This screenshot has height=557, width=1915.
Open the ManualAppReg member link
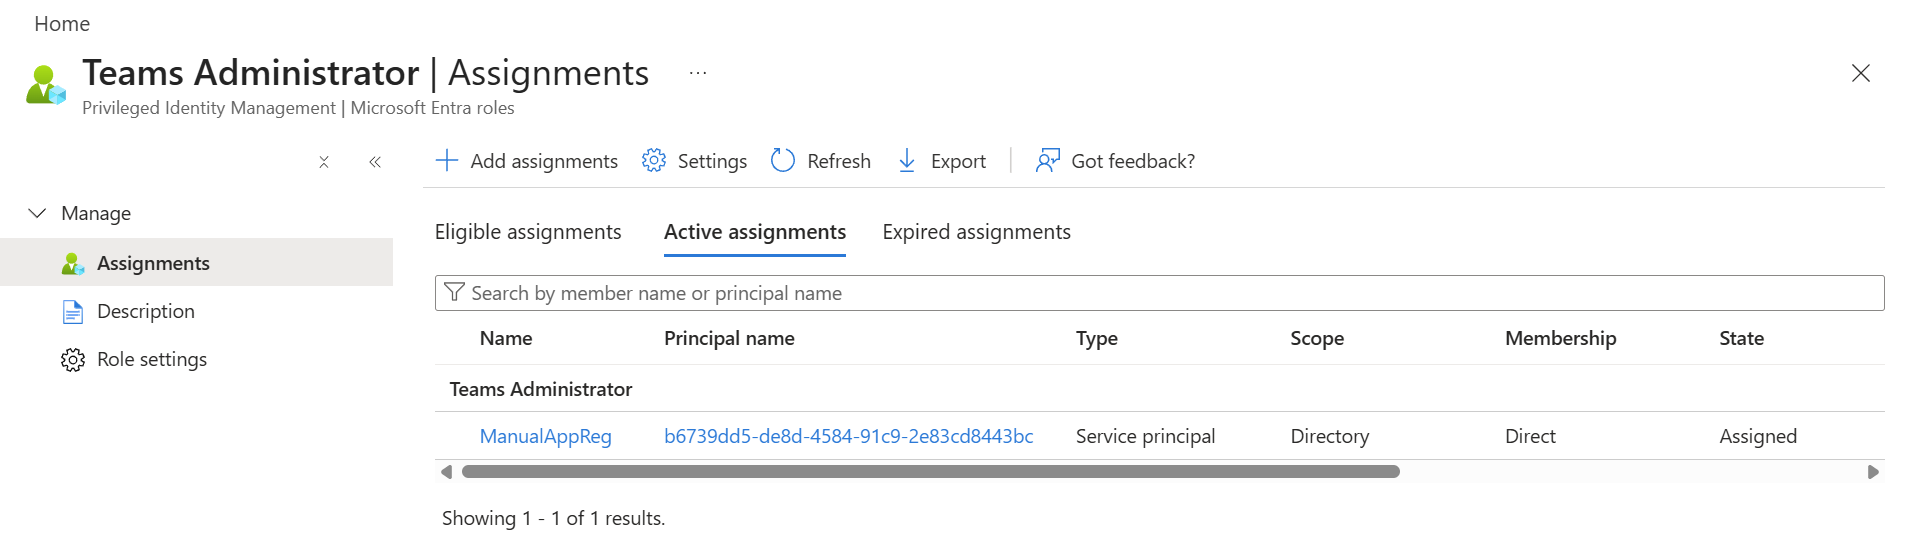click(545, 436)
